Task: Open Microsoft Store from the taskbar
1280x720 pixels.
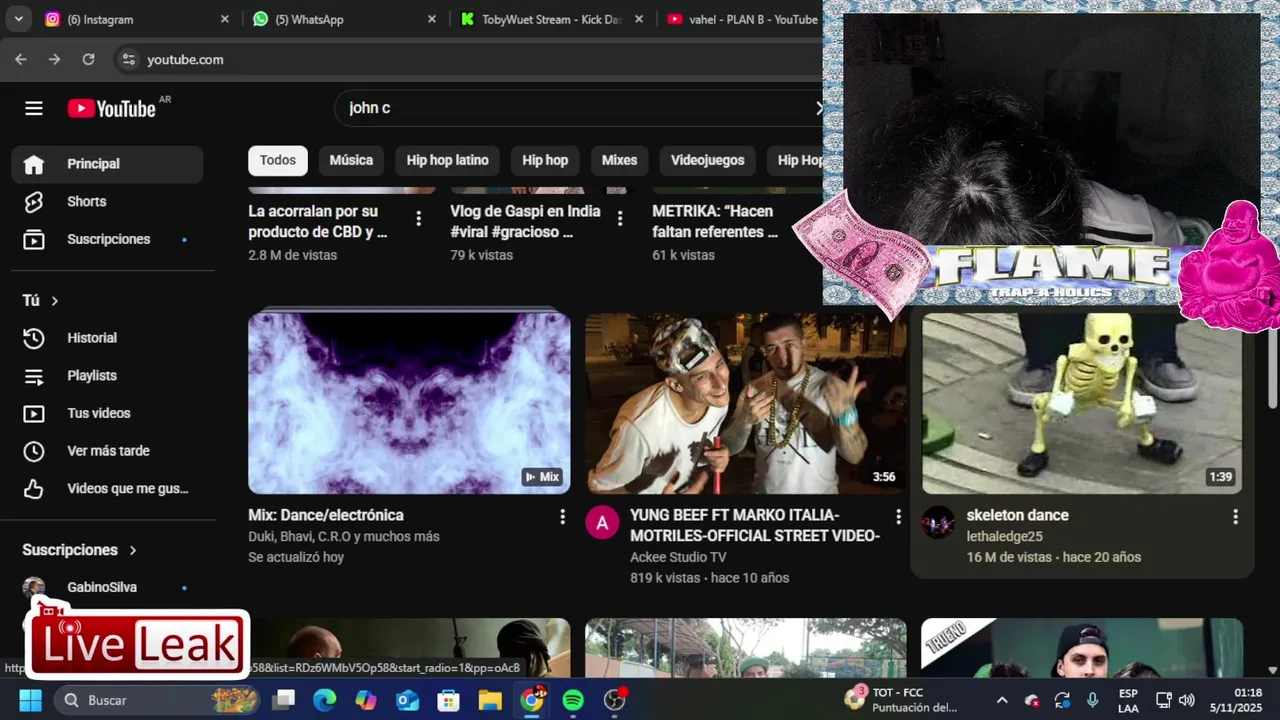Action: [448, 700]
